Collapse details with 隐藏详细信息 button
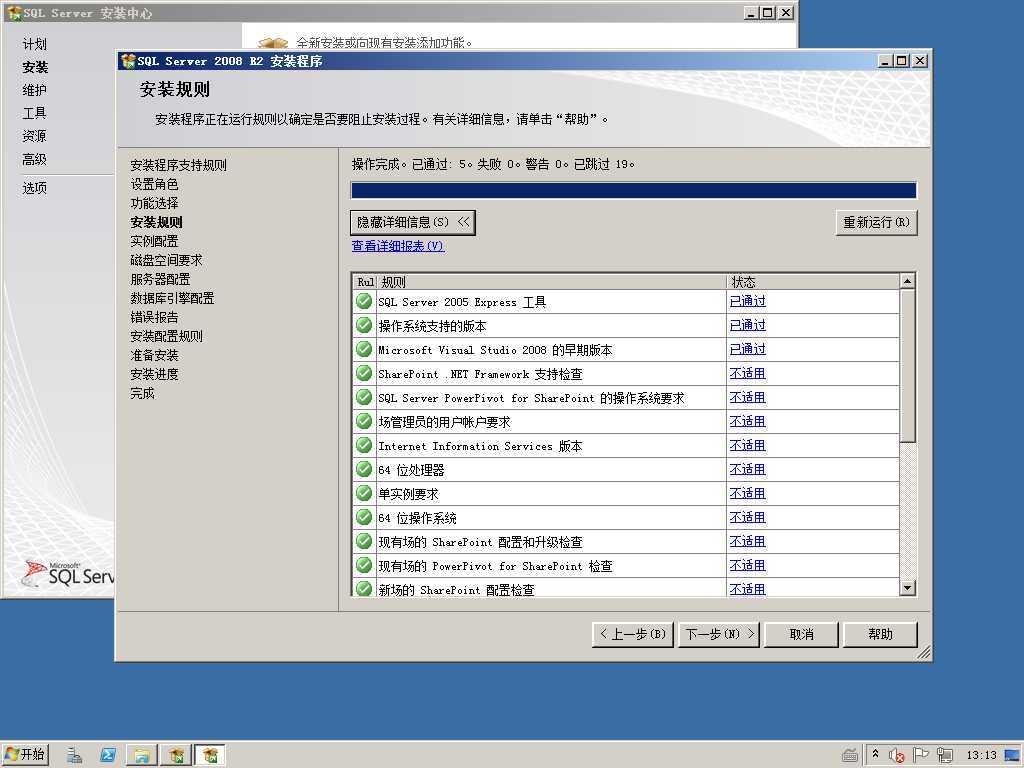The height and width of the screenshot is (768, 1024). pos(413,222)
